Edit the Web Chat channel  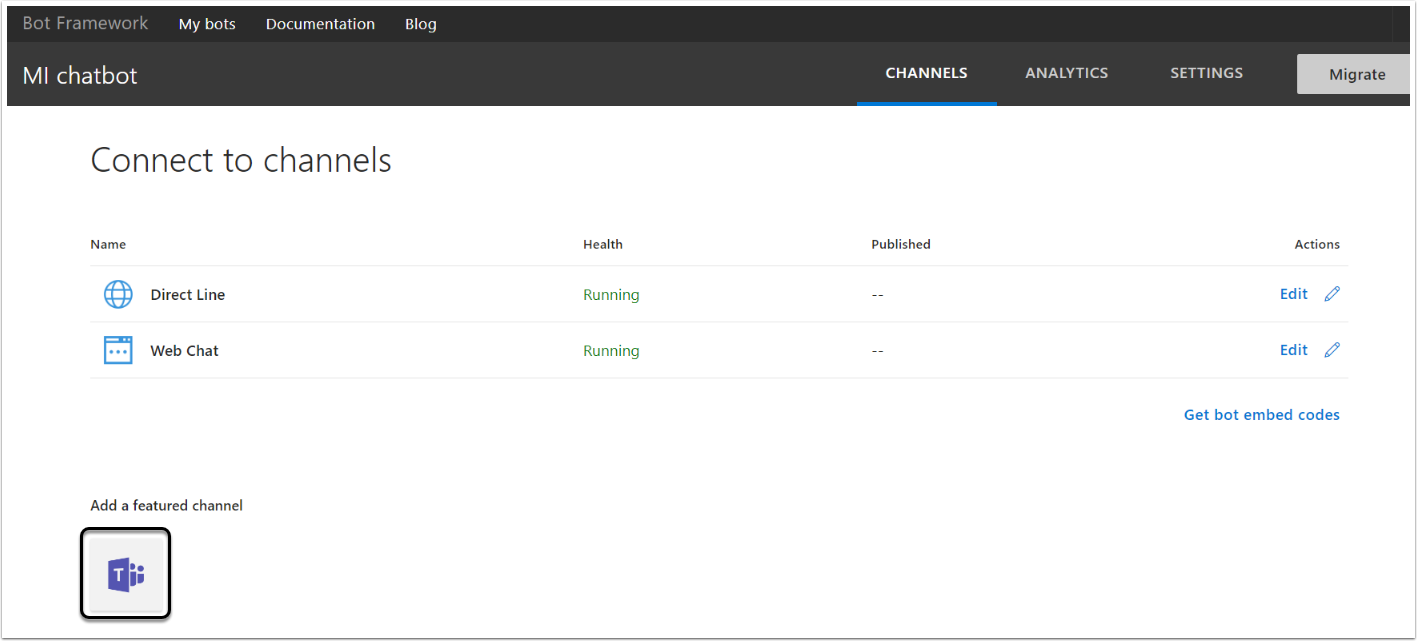[x=1294, y=350]
